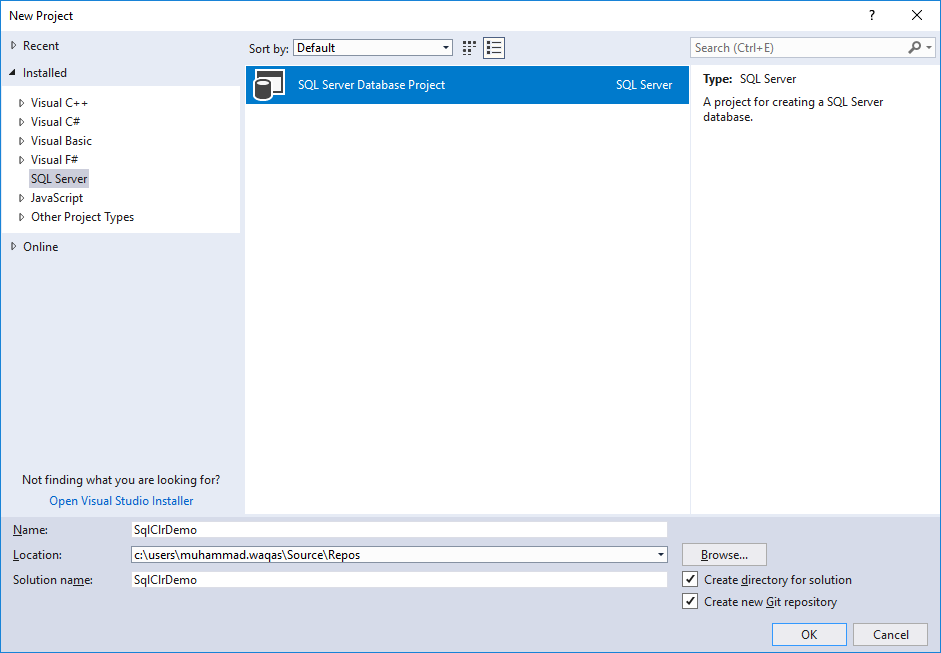
Task: Click the Browse... button
Action: (x=724, y=555)
